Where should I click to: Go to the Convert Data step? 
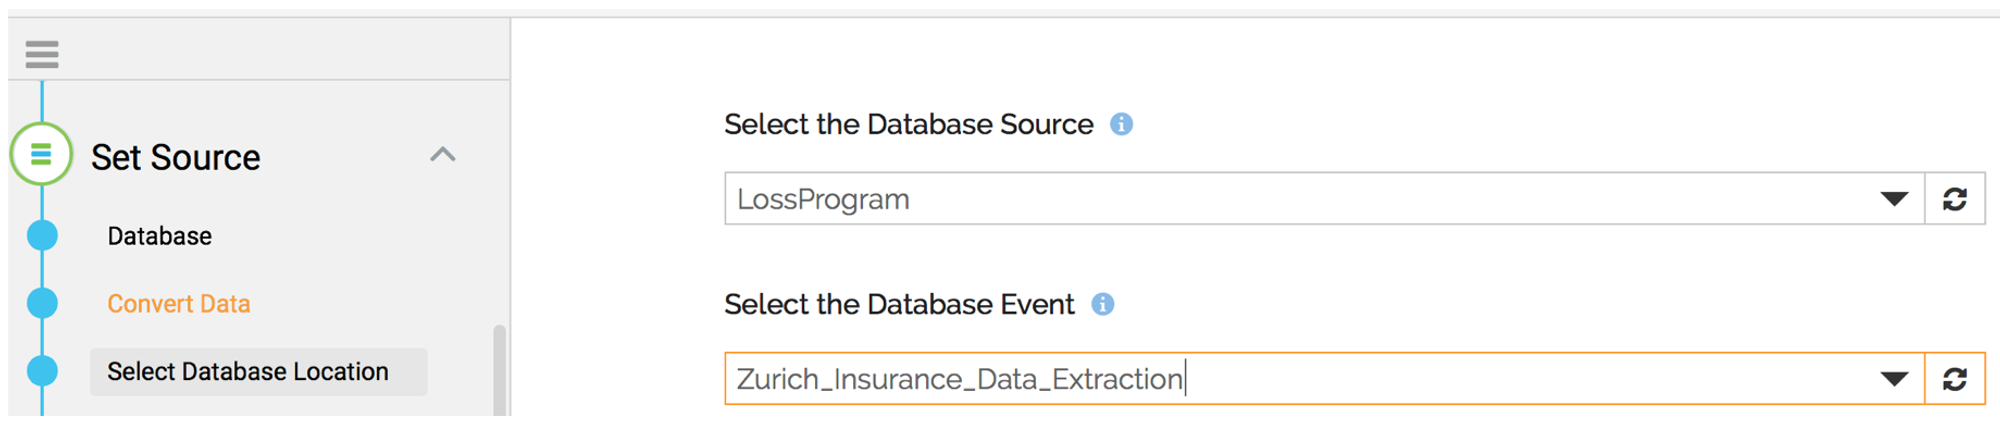click(x=179, y=304)
